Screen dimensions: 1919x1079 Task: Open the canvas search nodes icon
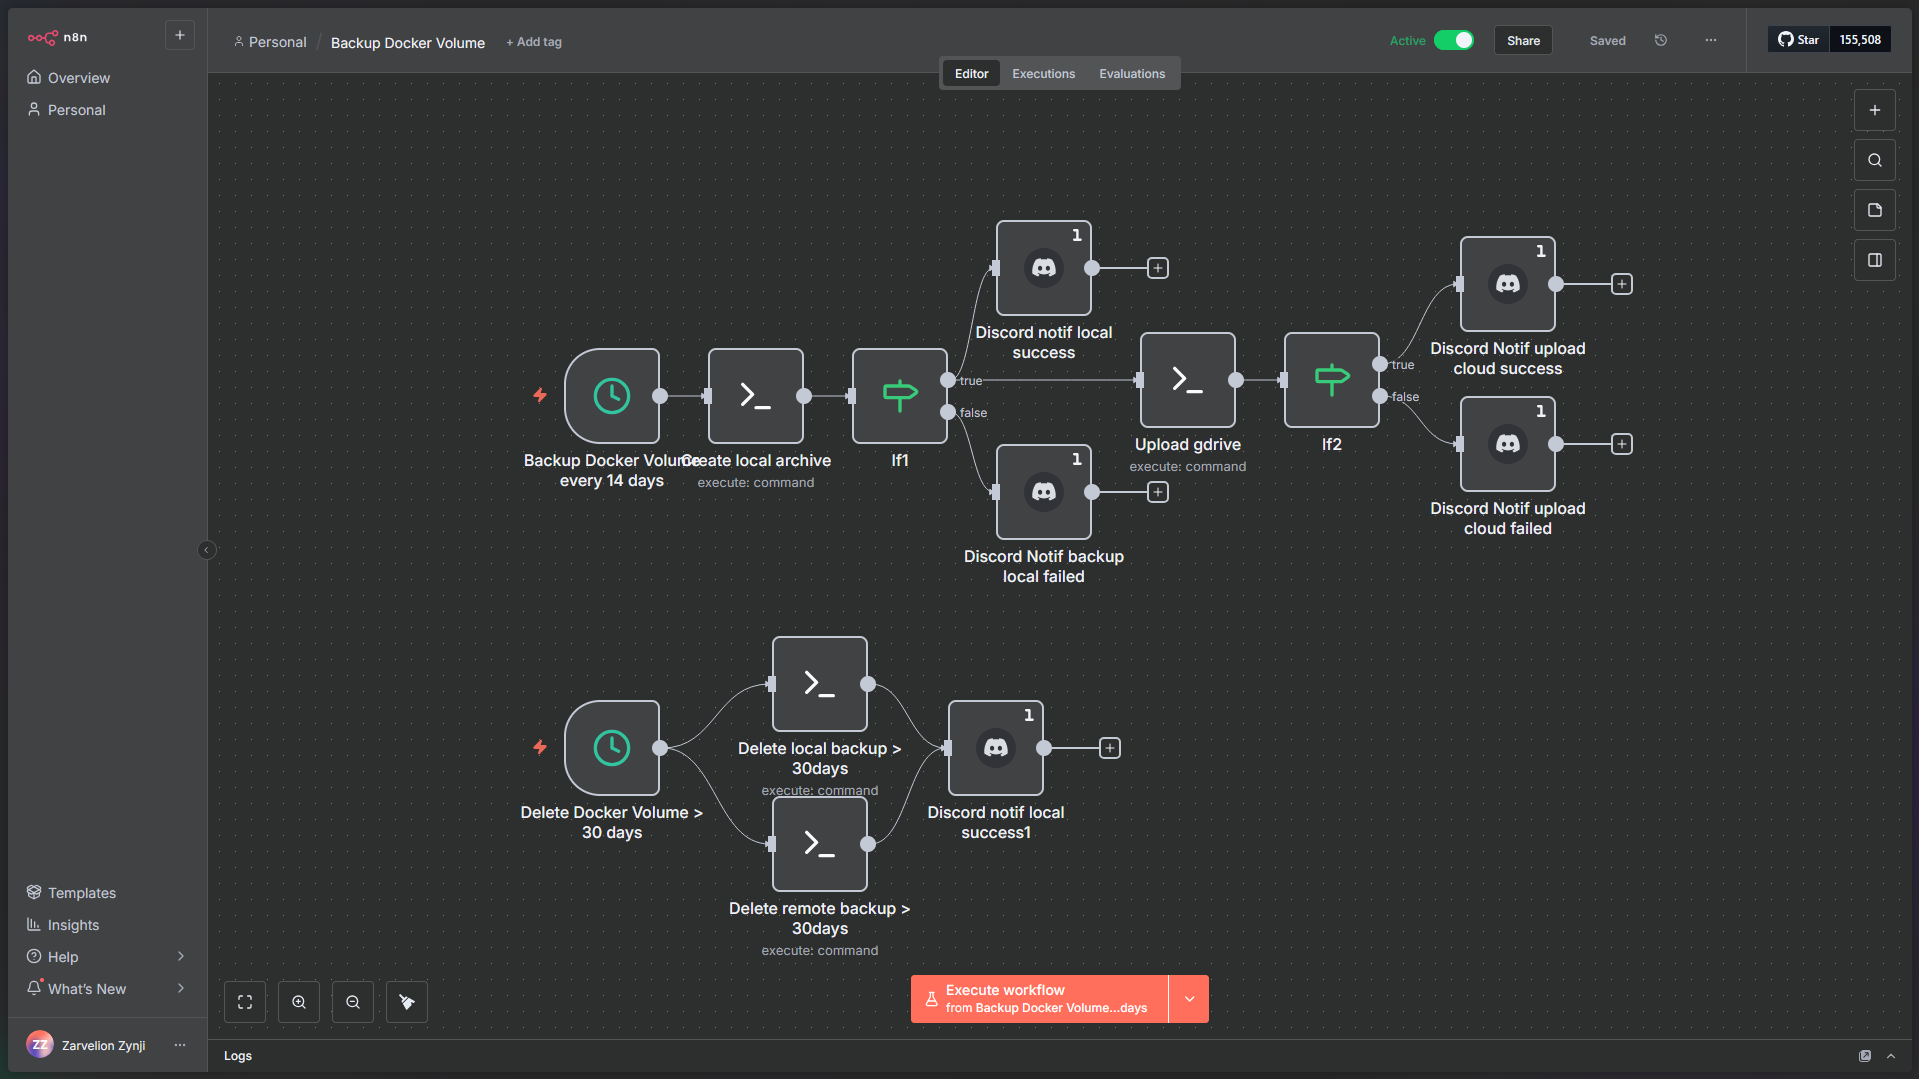click(1875, 160)
